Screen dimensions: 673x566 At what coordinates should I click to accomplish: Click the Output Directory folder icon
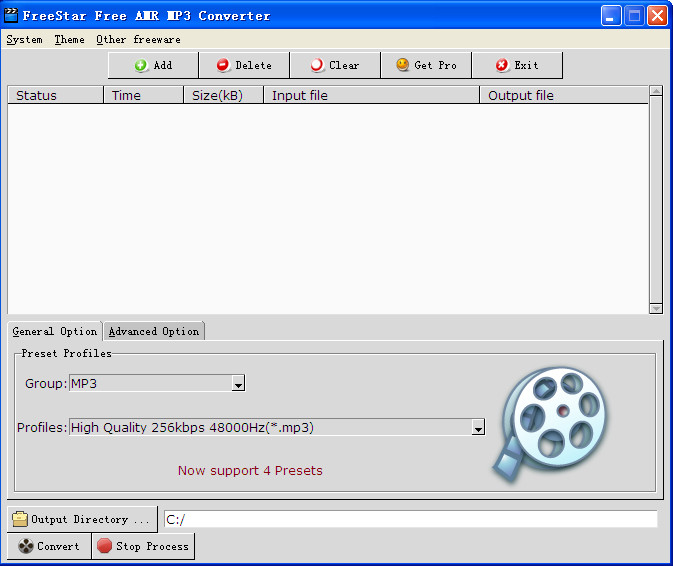[x=20, y=519]
